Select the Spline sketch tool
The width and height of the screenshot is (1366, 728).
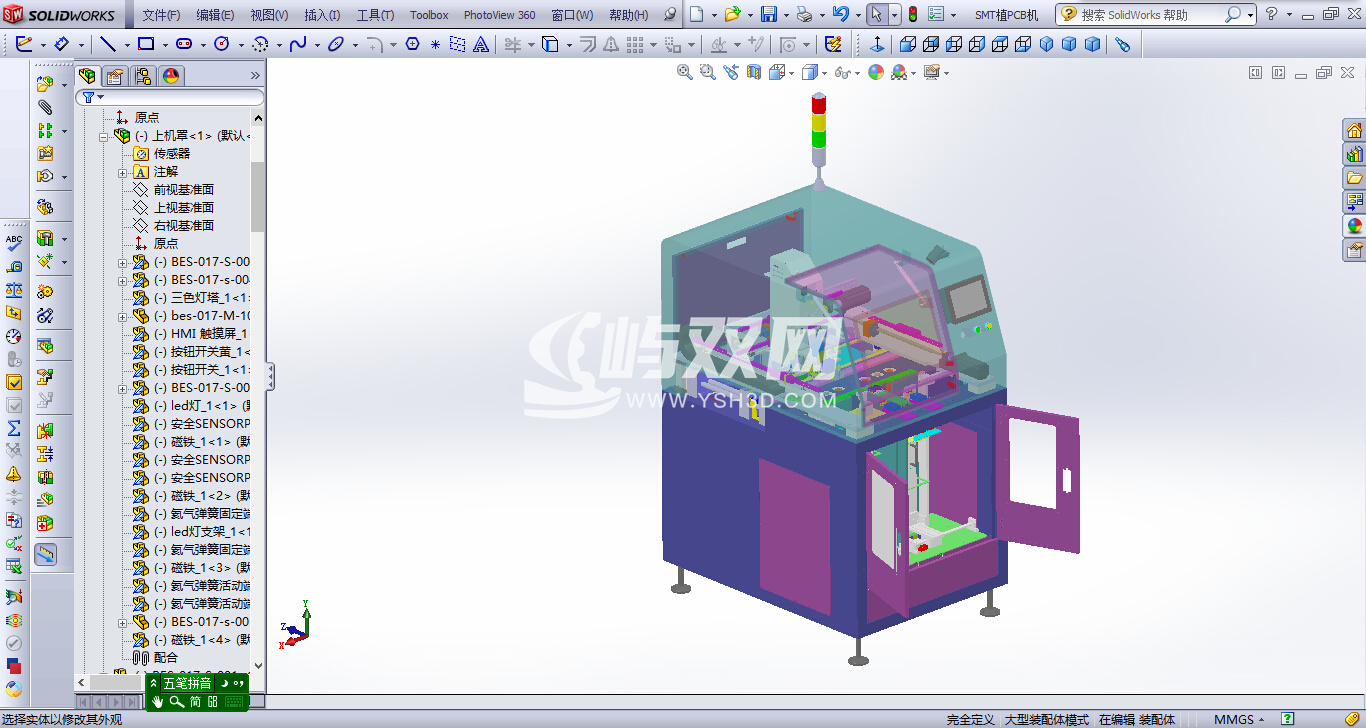coord(297,44)
